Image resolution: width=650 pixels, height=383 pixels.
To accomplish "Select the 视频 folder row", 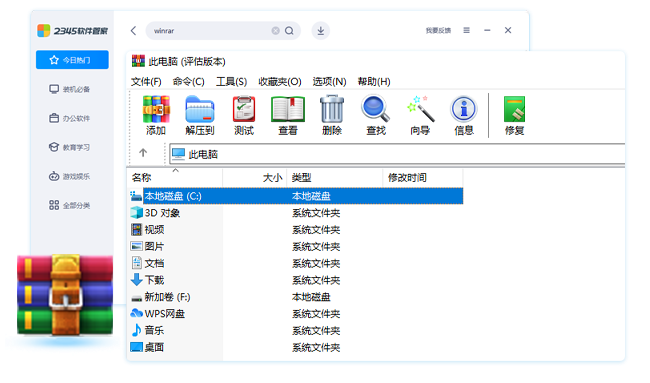I will point(296,230).
